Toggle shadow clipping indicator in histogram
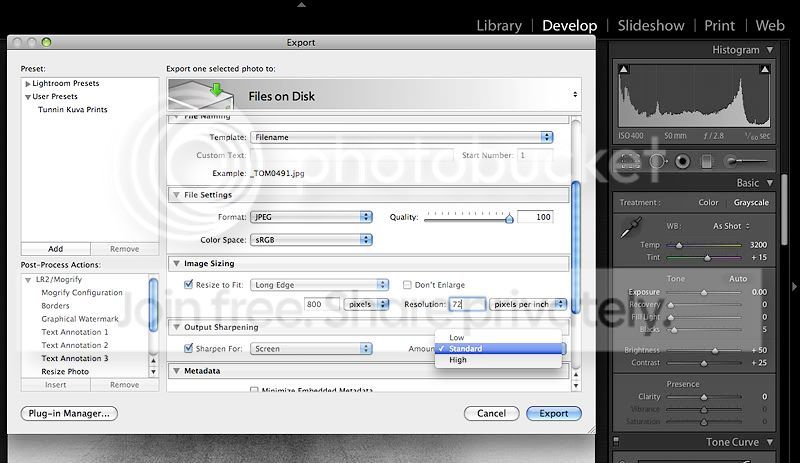 coord(625,69)
